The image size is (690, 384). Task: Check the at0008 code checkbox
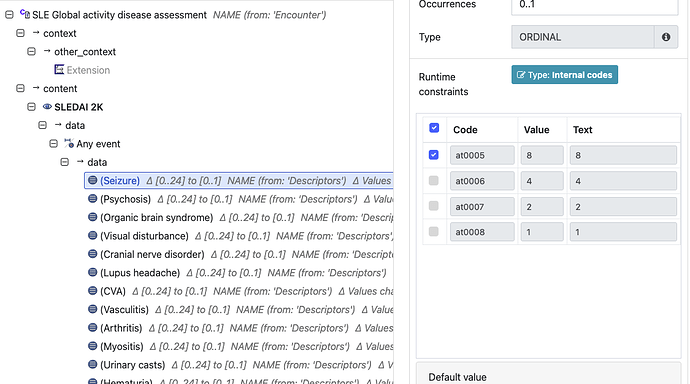pyautogui.click(x=433, y=231)
